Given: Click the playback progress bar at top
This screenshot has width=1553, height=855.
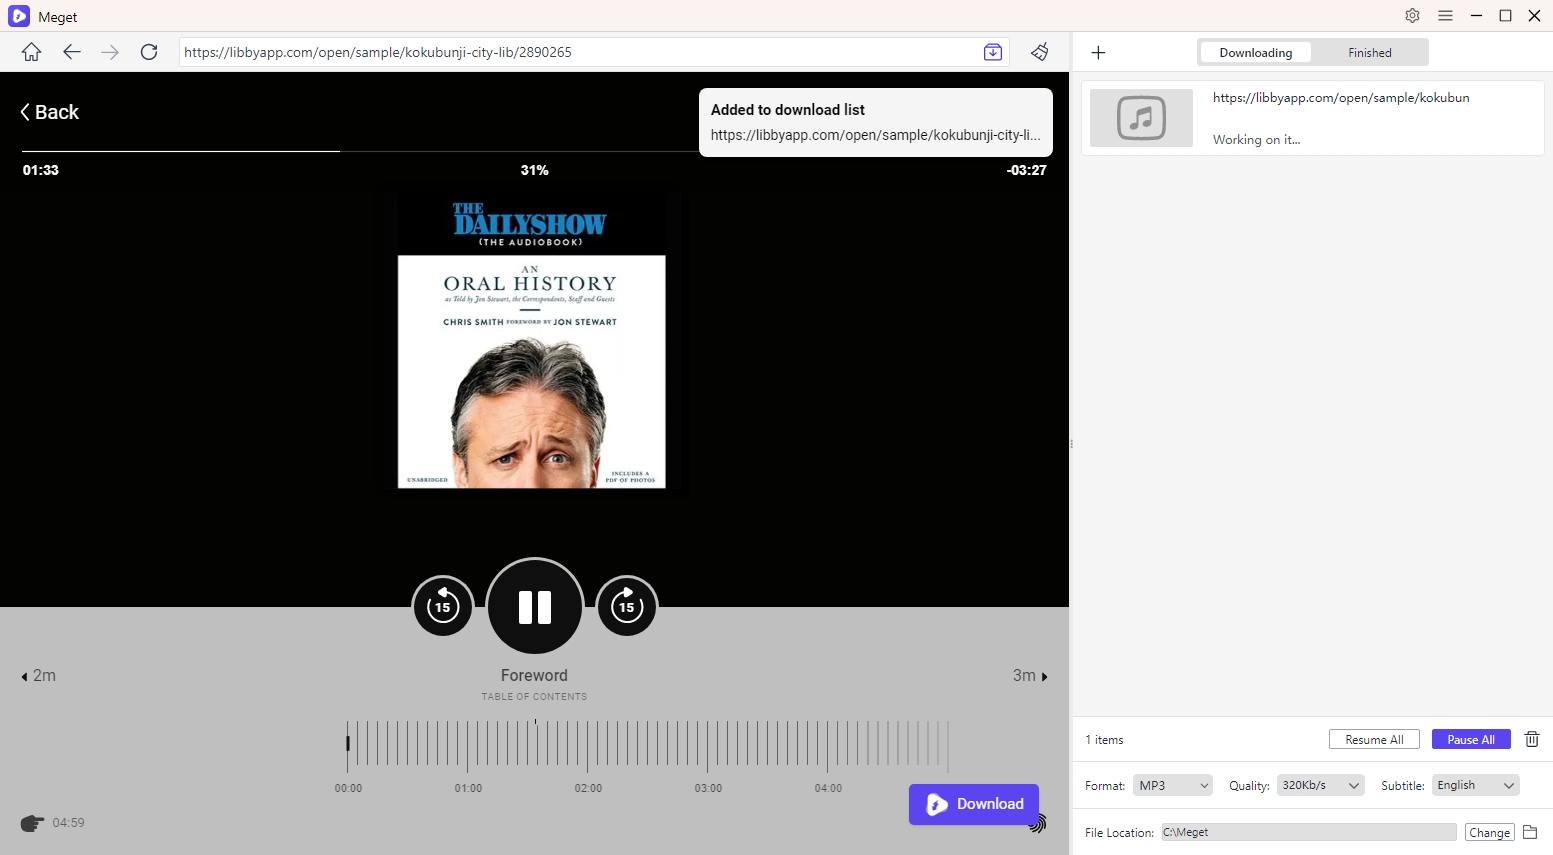Looking at the screenshot, I should (x=534, y=151).
